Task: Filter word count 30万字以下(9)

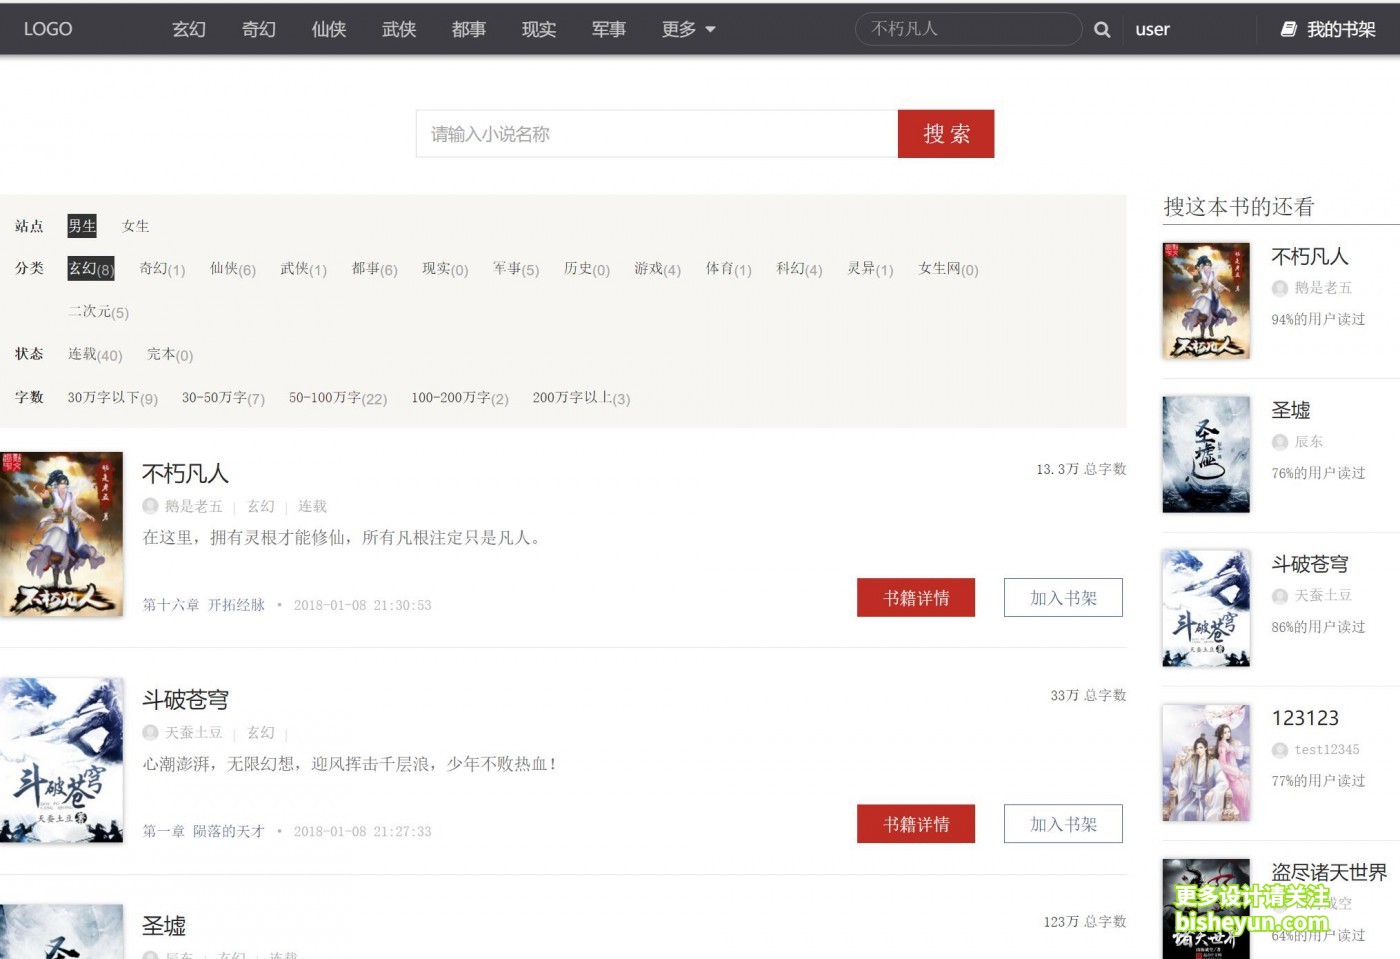Action: [113, 398]
